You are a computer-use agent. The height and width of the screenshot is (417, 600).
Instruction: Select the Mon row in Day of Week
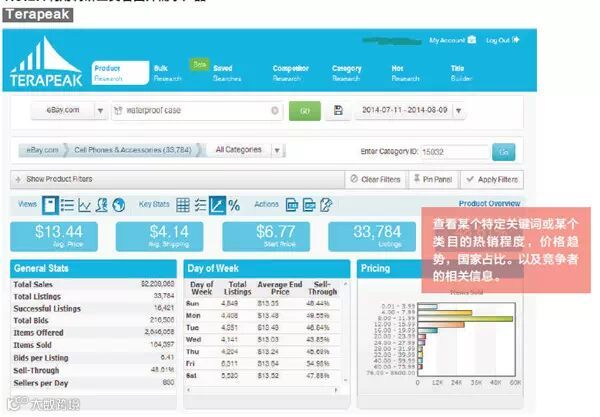click(x=262, y=316)
